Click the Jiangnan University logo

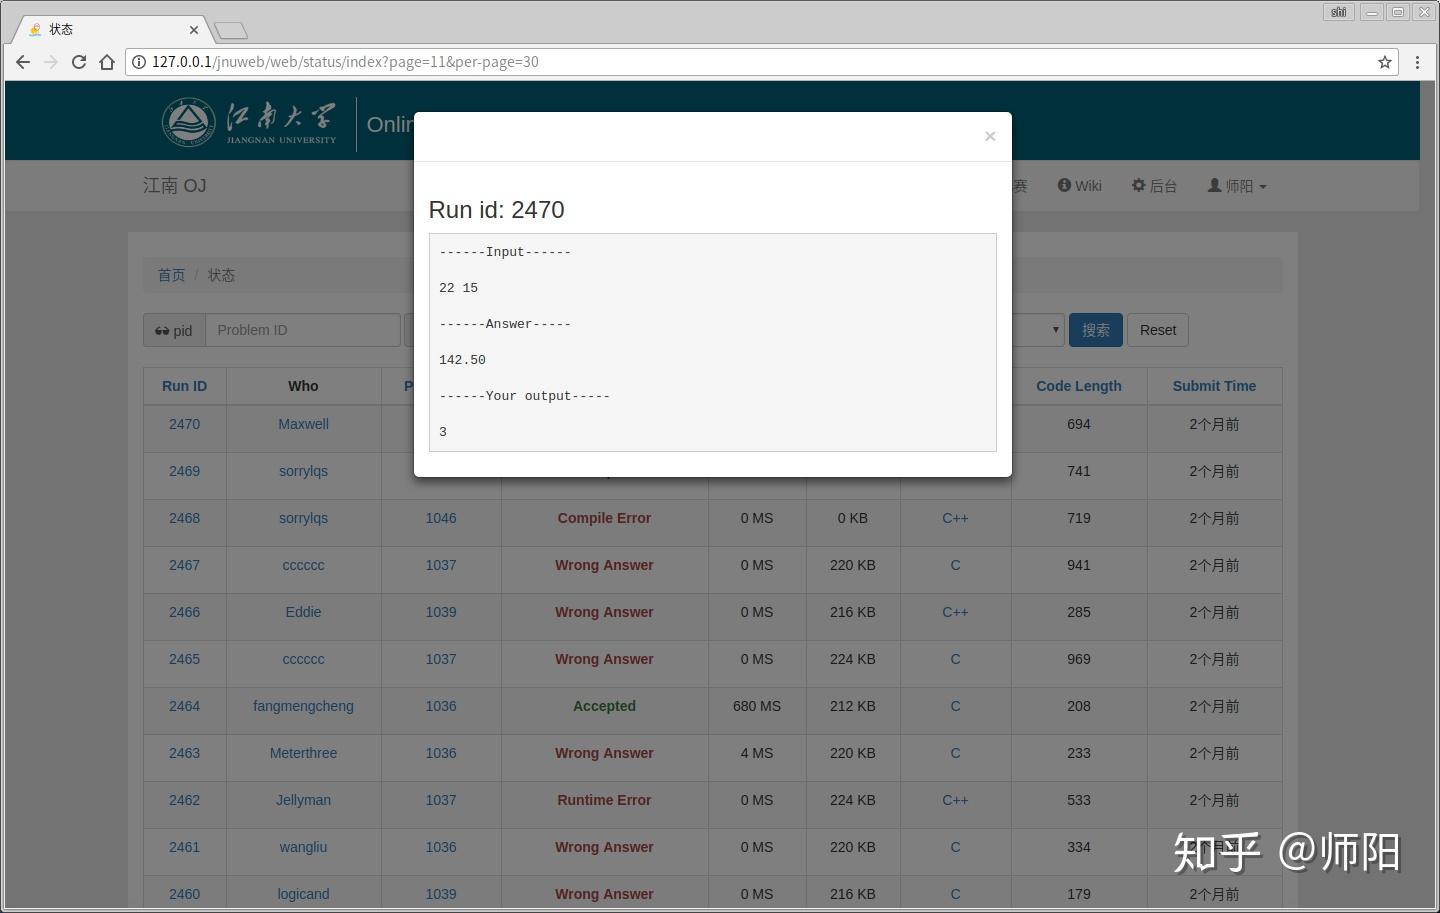(x=250, y=123)
